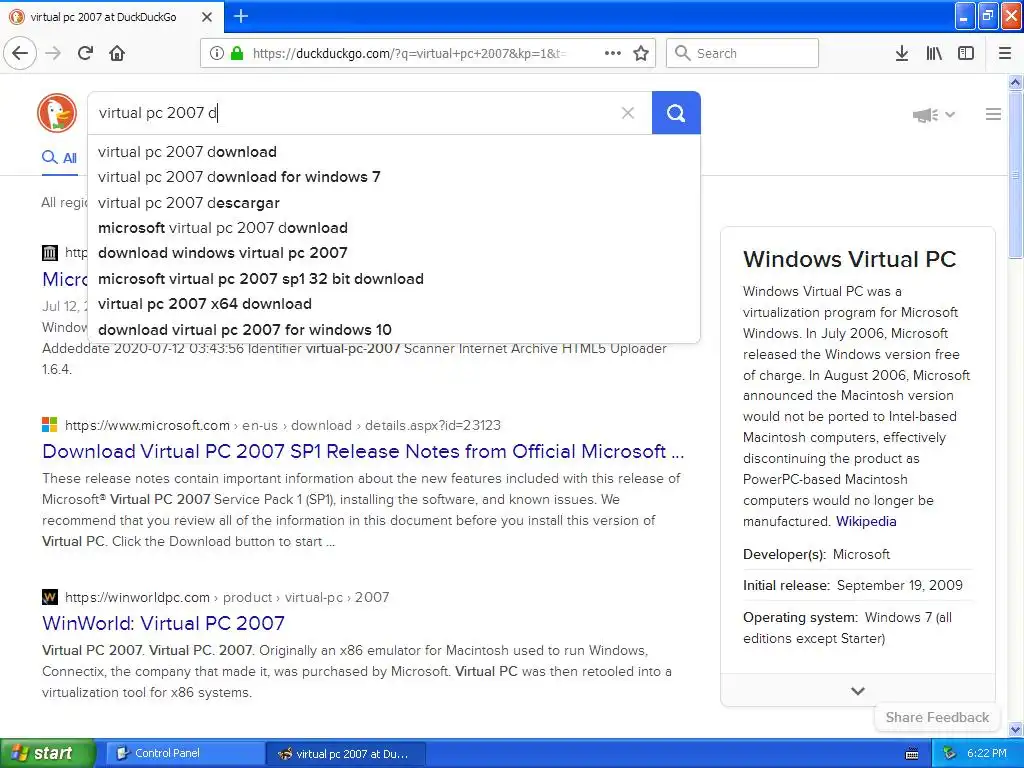Choose suggestion 'download windows virtual pc 2007'

pos(394,253)
